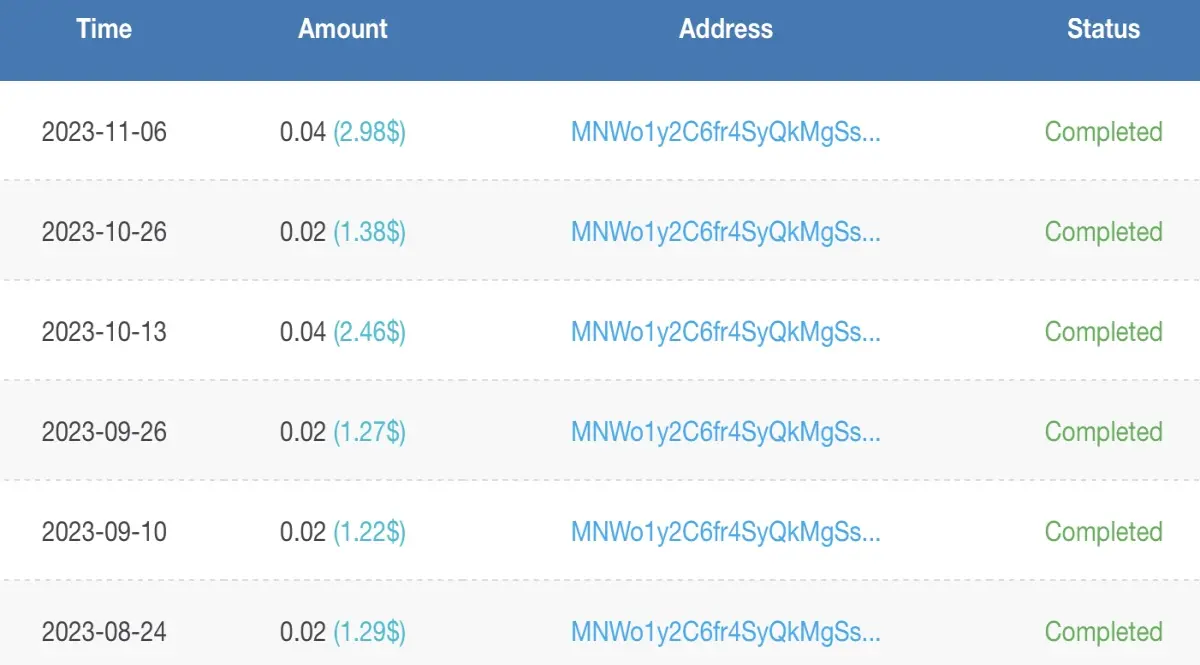Click Completed status on 2023-11-06 row

(x=1104, y=132)
